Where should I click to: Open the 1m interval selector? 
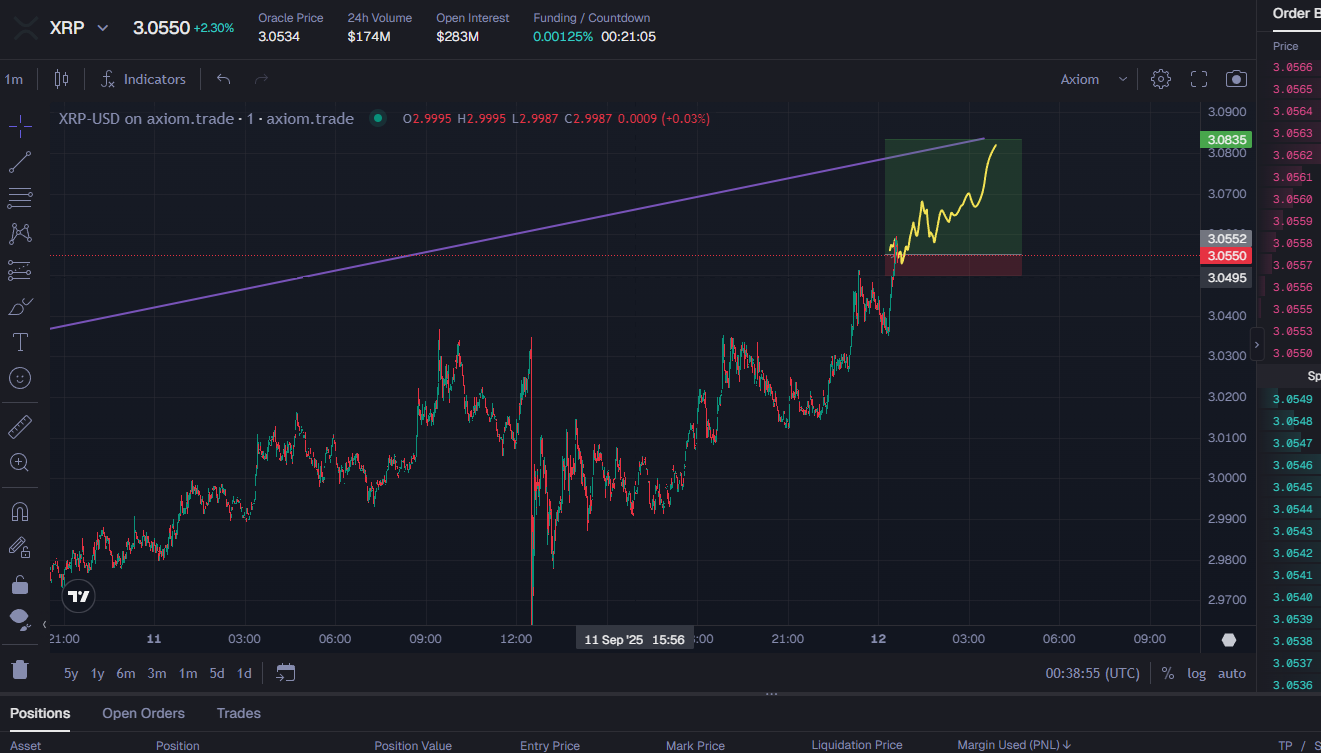click(14, 79)
